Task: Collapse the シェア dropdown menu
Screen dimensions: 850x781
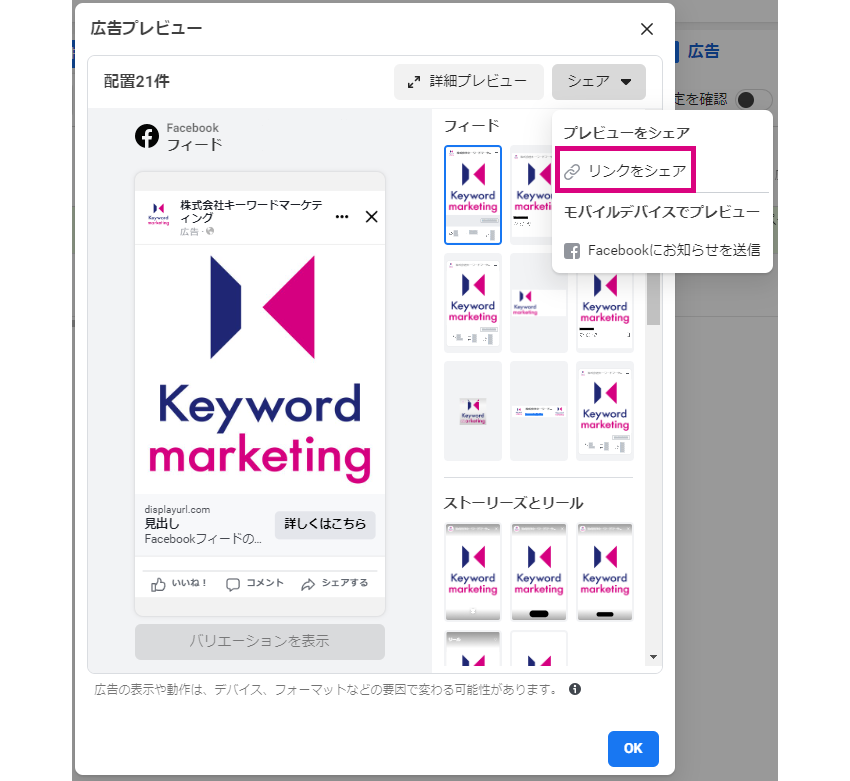Action: point(598,82)
